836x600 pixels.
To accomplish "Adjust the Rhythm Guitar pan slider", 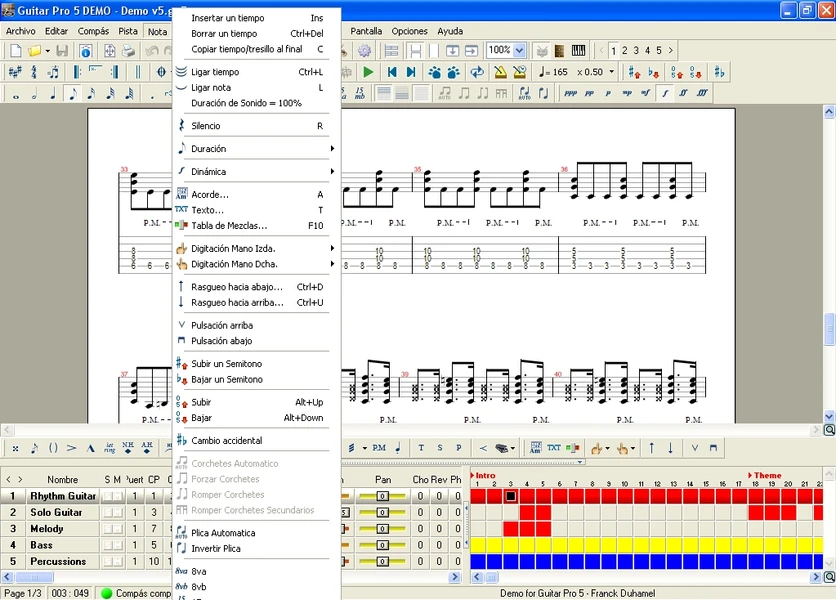I will tap(382, 497).
